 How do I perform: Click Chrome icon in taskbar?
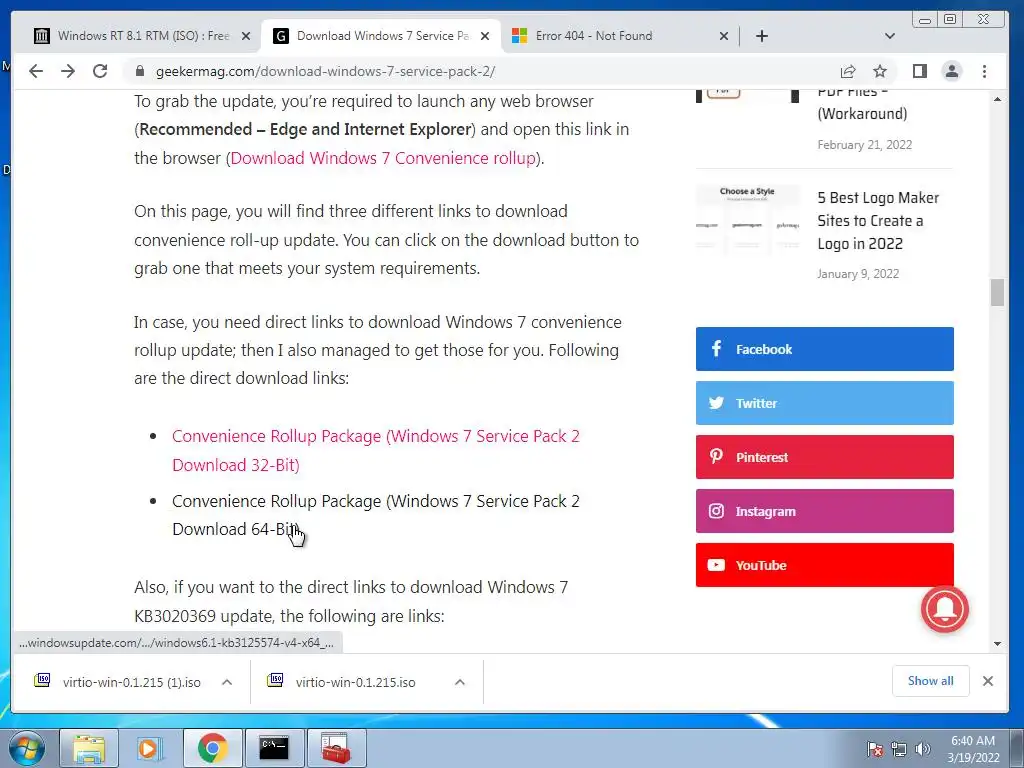pyautogui.click(x=212, y=748)
